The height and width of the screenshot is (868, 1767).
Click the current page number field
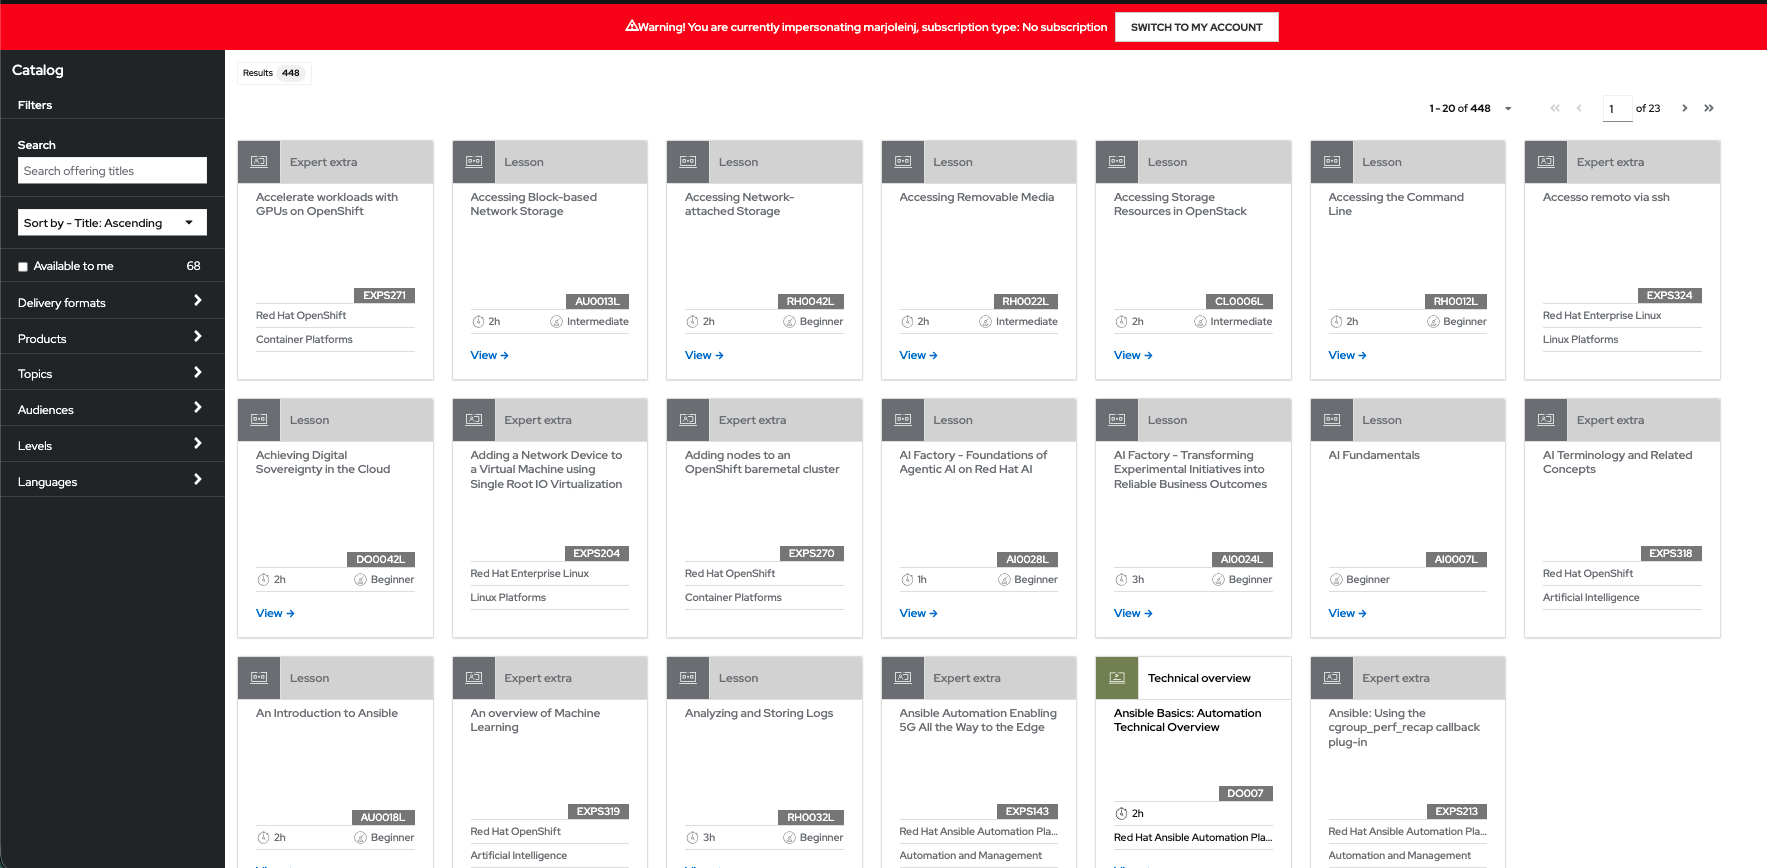click(1617, 108)
